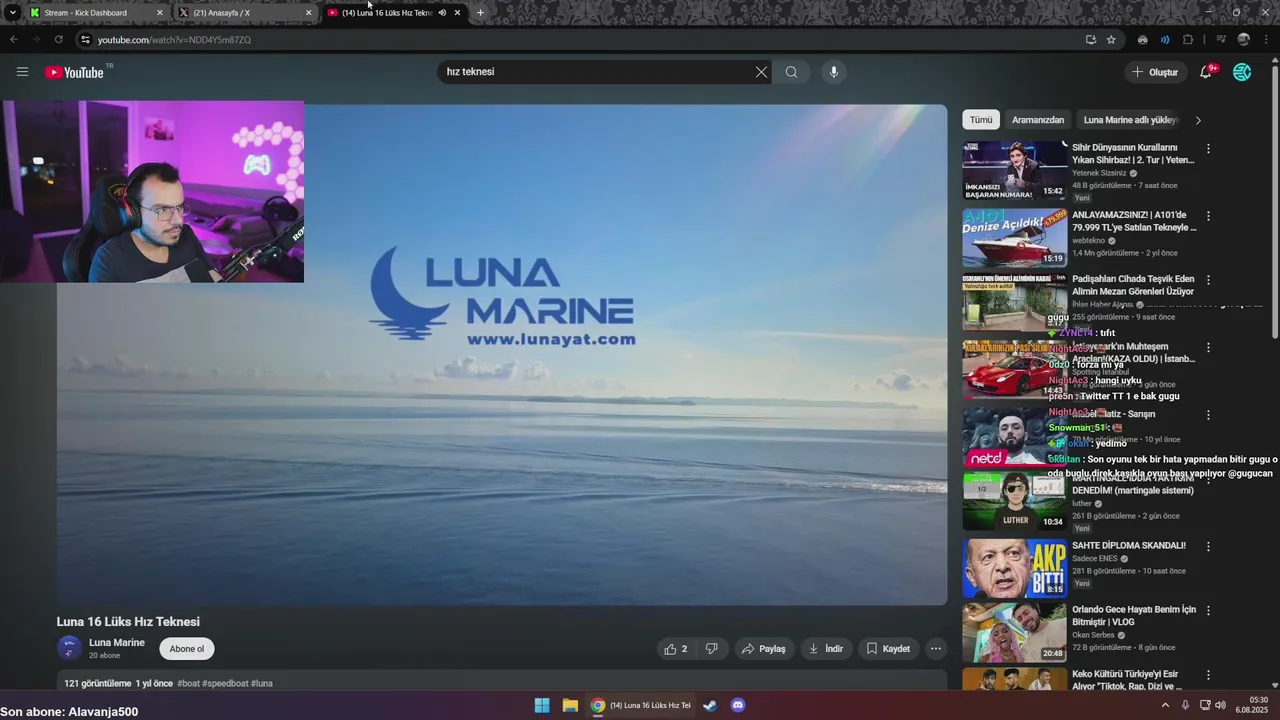
Task: Mute the audio-playing Luna tab speaker icon
Action: [442, 13]
